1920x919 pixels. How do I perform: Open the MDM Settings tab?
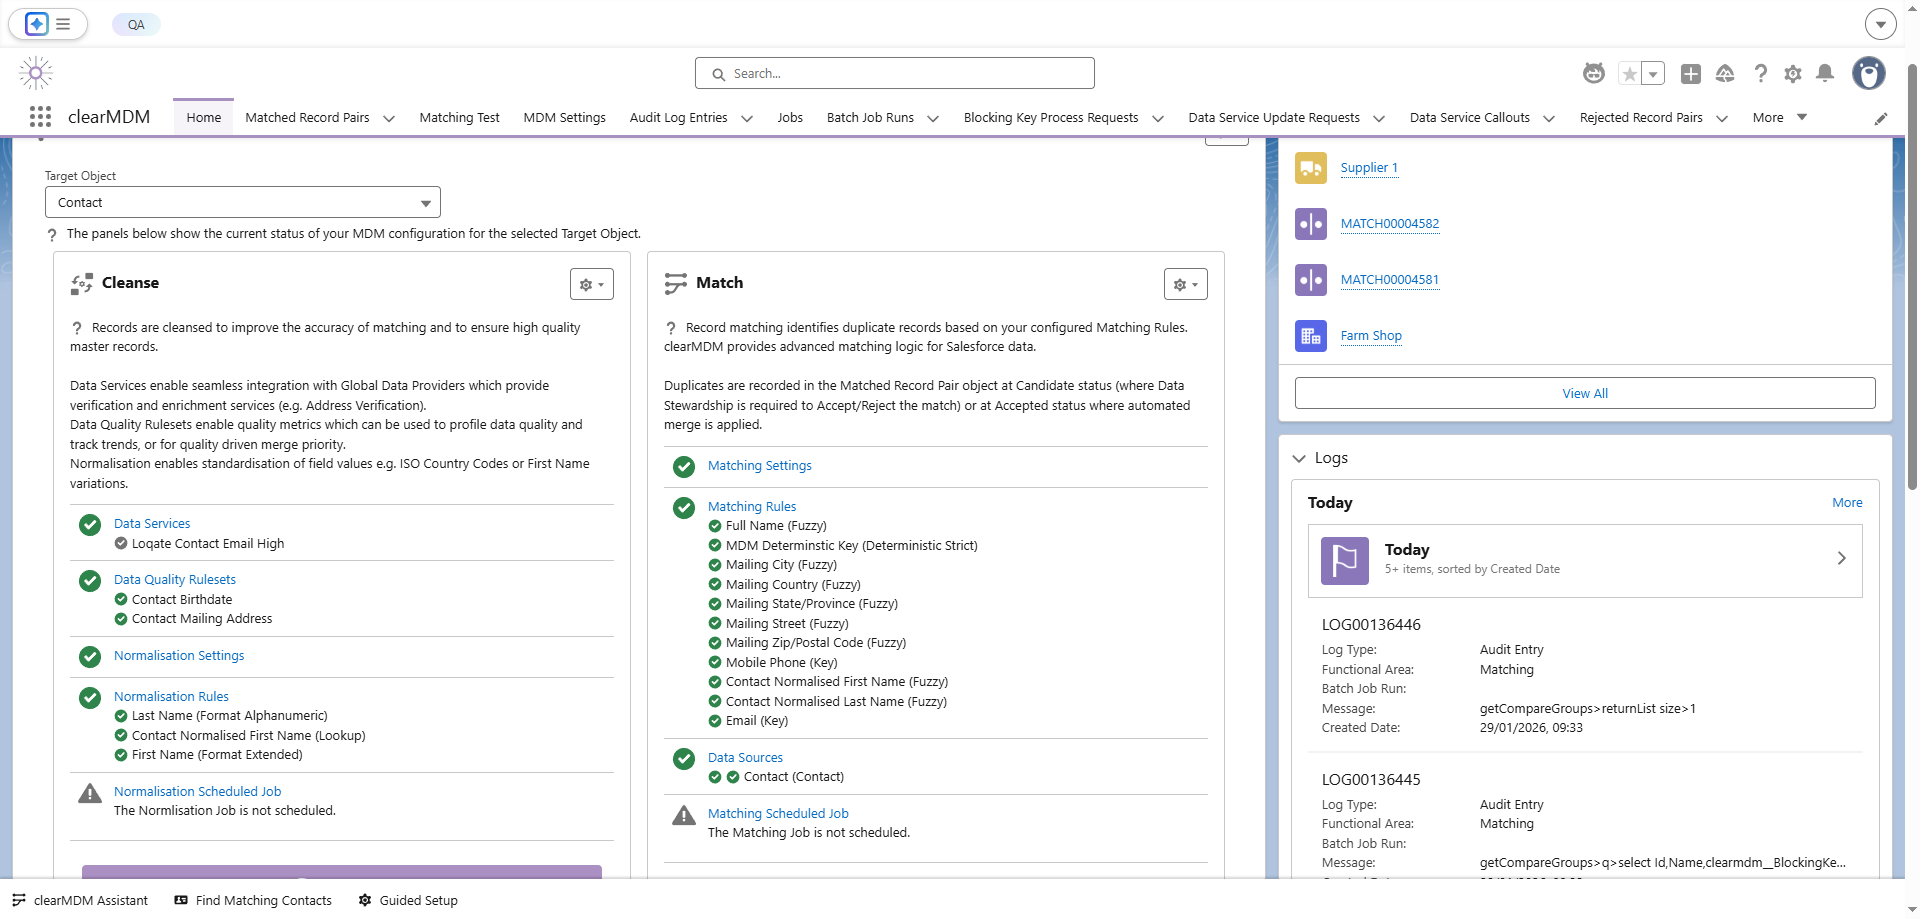pyautogui.click(x=565, y=117)
